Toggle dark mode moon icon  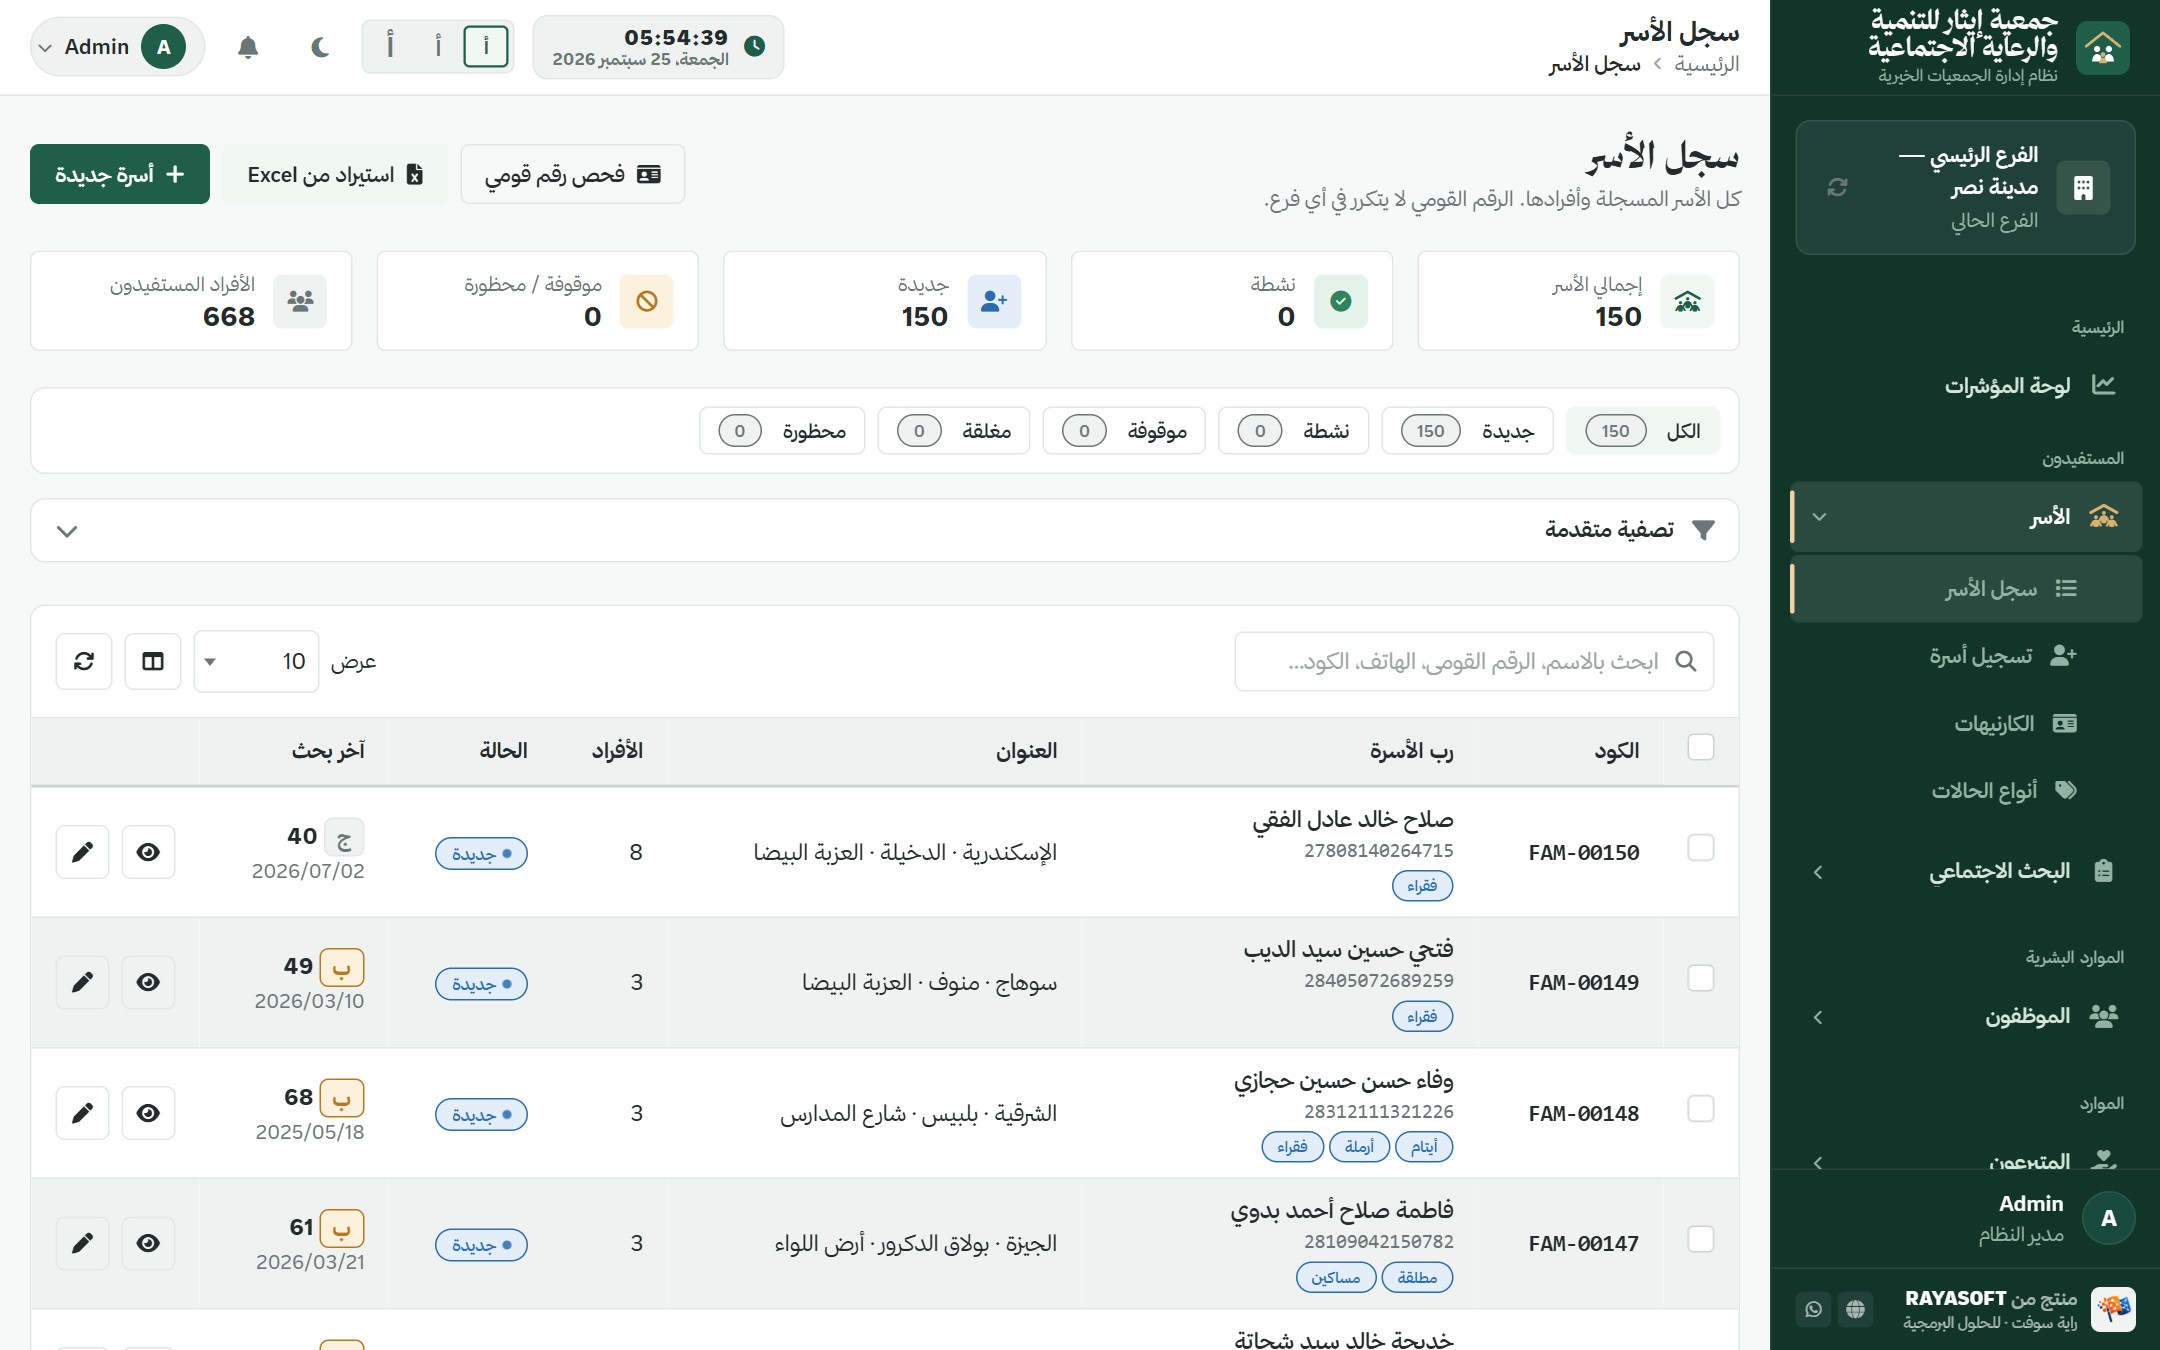click(320, 47)
